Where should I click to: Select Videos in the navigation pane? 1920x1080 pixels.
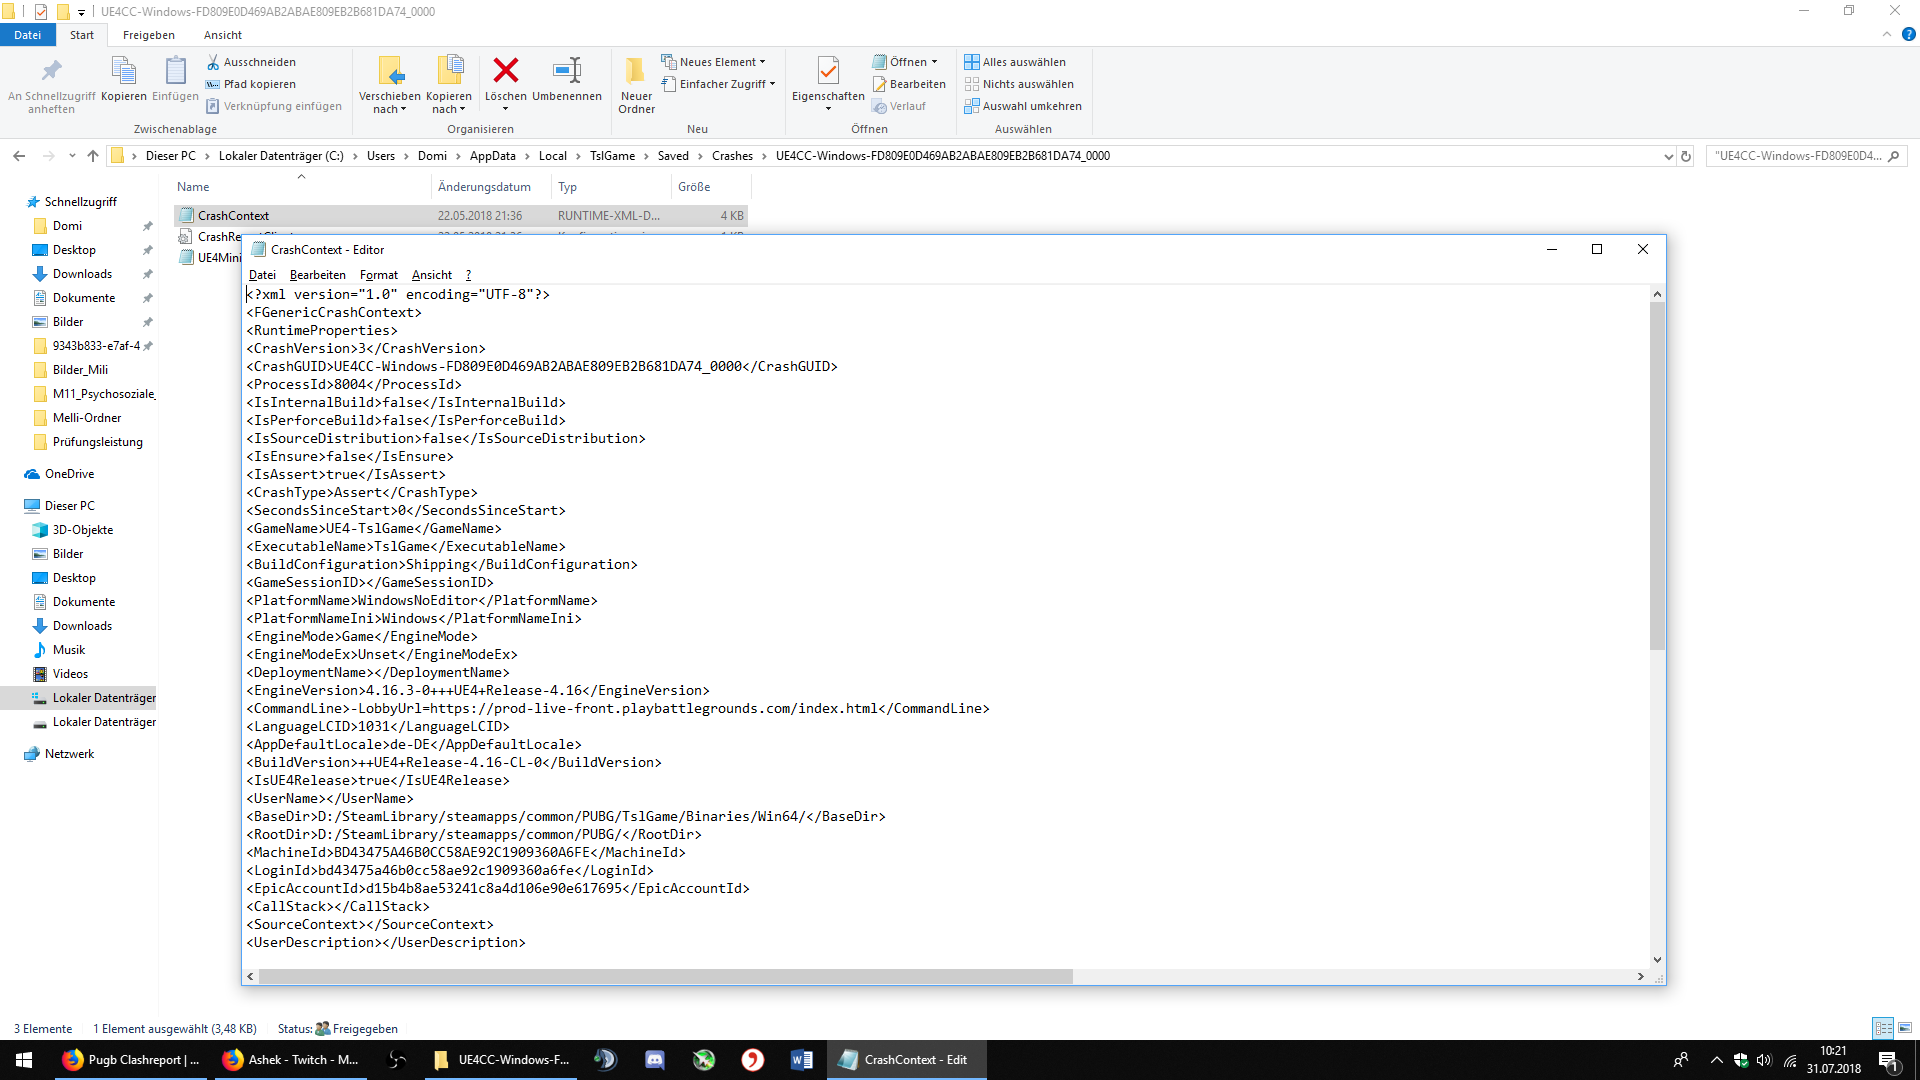(70, 674)
